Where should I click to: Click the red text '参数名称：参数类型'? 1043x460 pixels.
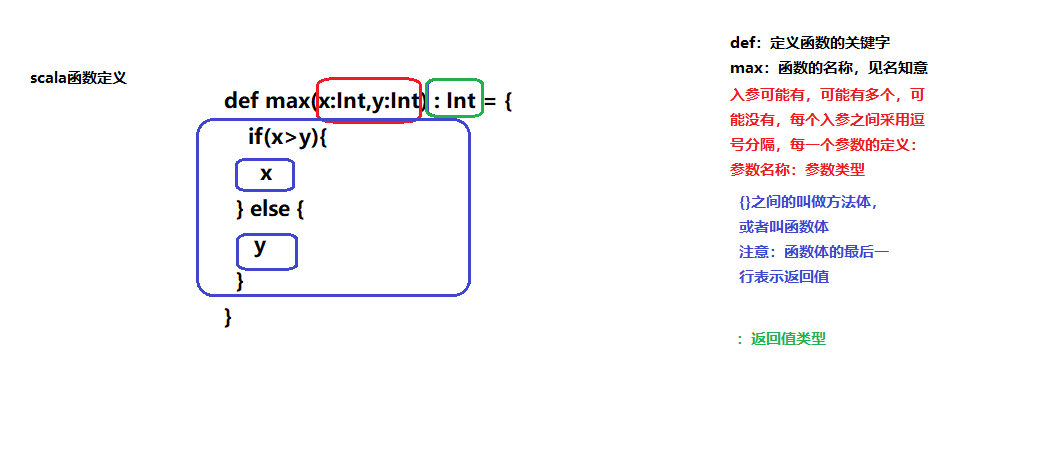797,170
